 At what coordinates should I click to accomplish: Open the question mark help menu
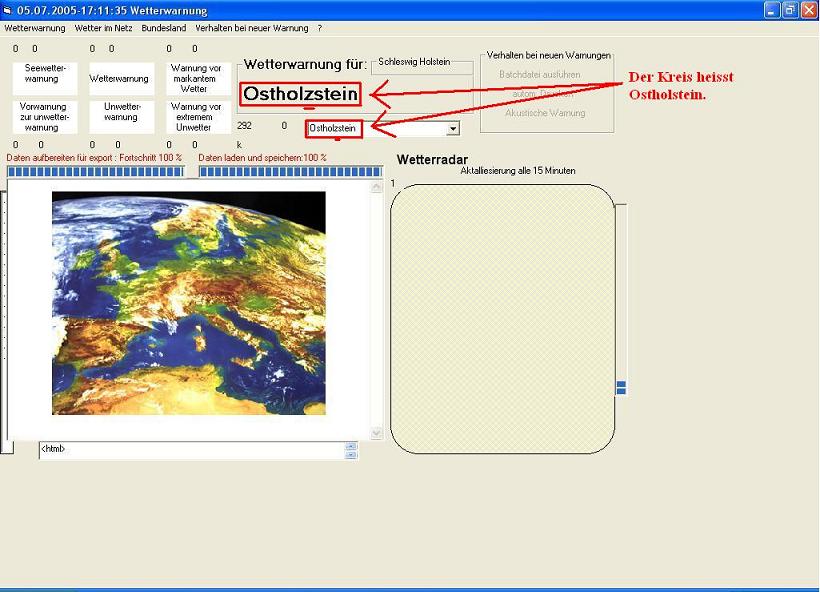(320, 28)
